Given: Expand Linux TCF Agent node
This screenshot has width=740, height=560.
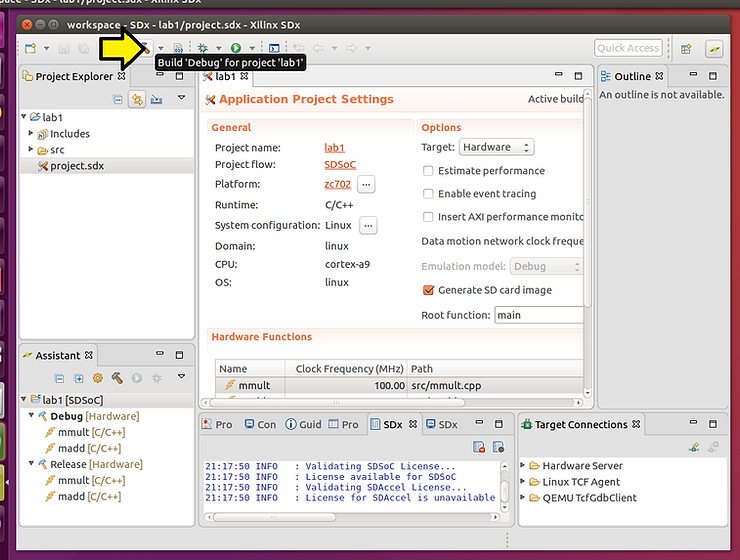Looking at the screenshot, I should [x=523, y=481].
